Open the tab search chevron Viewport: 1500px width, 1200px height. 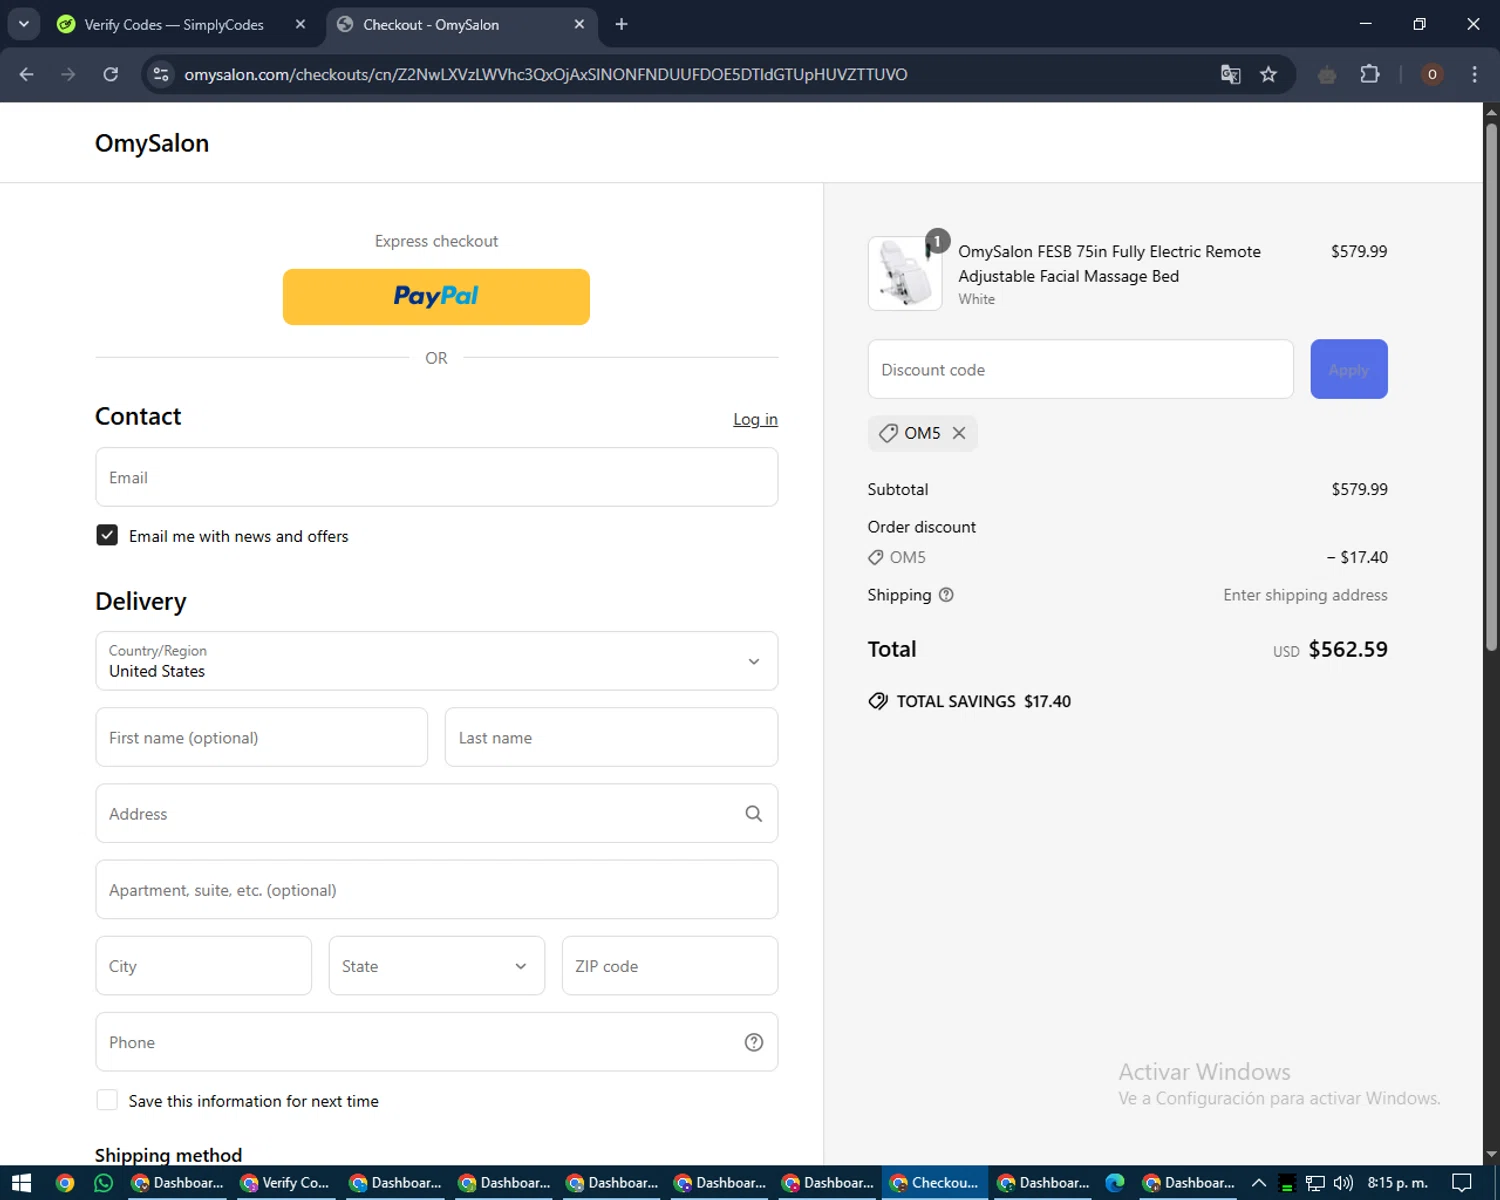click(23, 24)
